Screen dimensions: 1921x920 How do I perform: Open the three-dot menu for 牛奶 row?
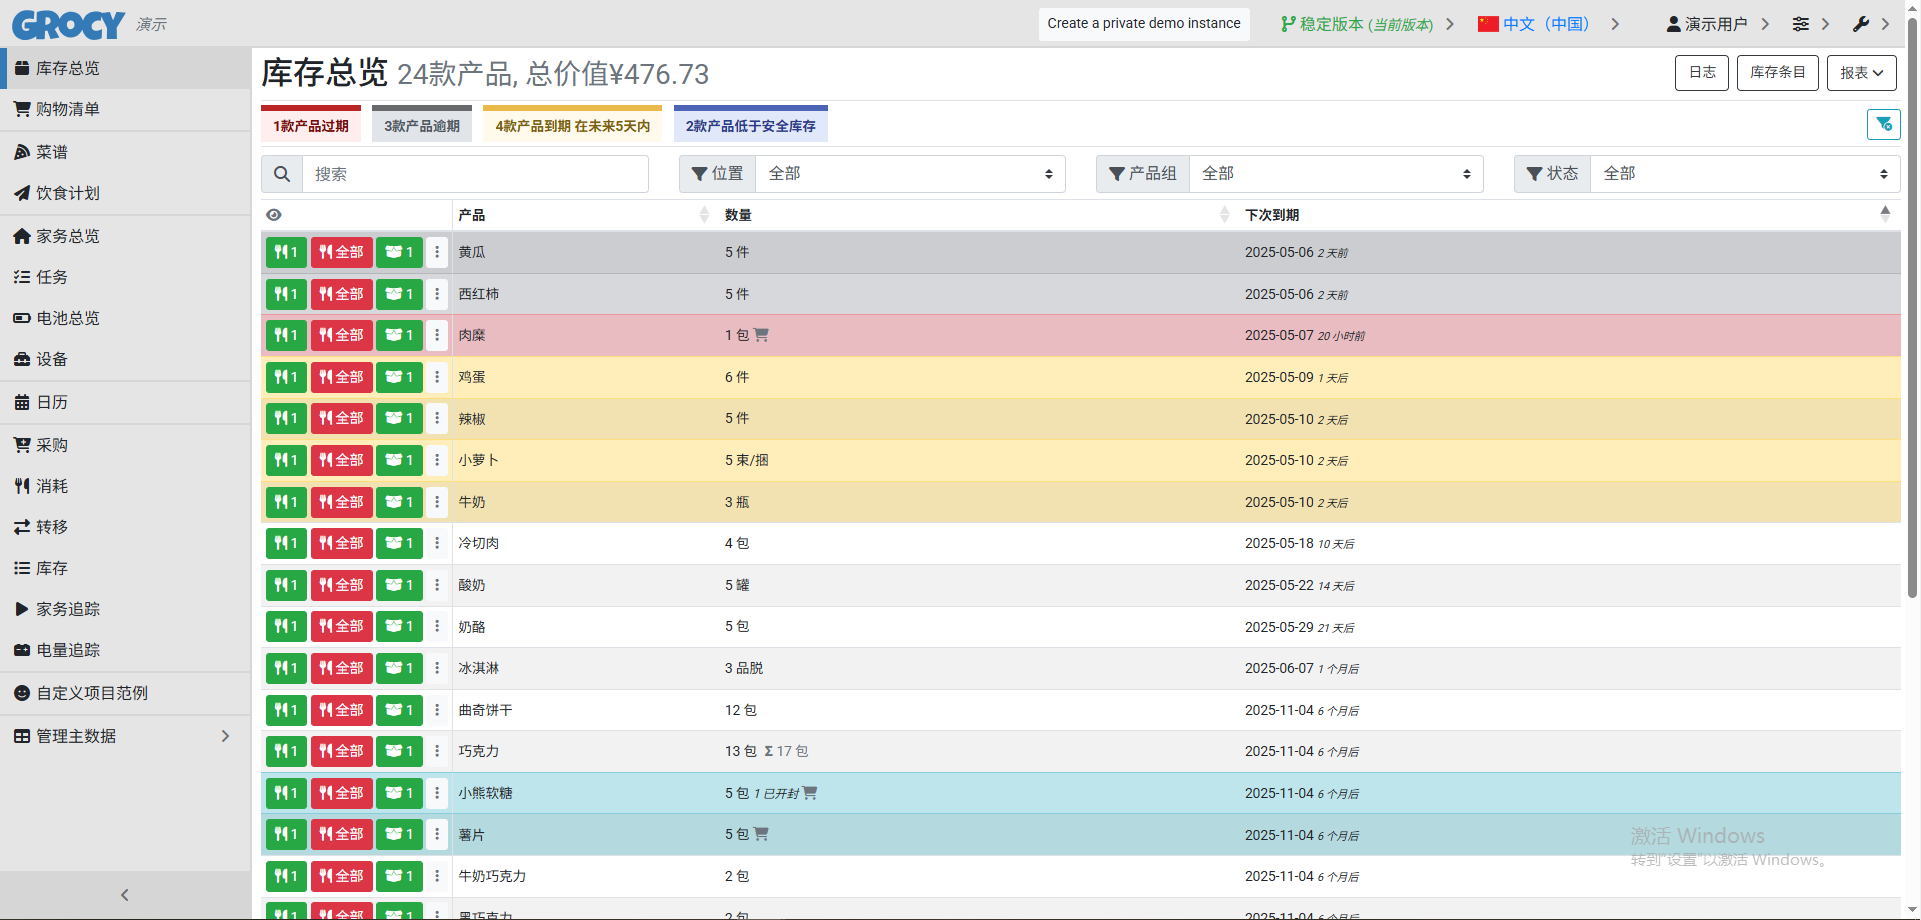pos(437,502)
